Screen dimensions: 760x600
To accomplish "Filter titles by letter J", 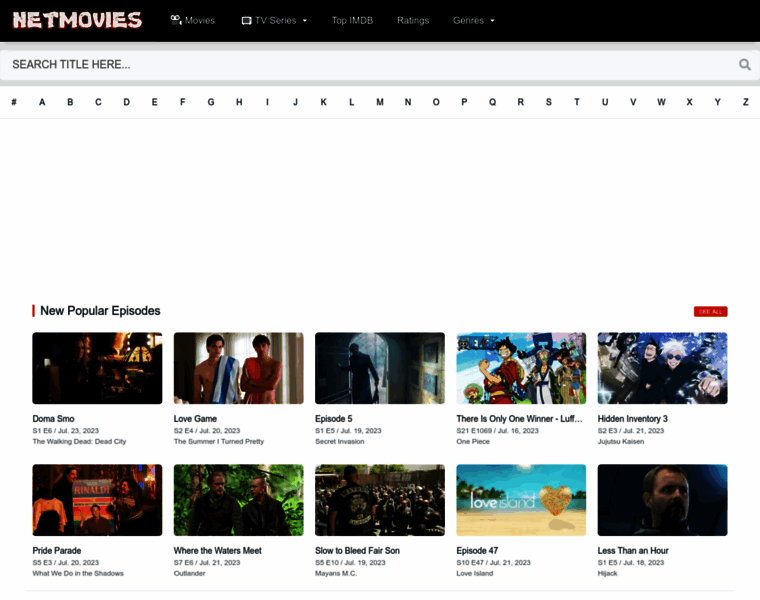I will (295, 102).
